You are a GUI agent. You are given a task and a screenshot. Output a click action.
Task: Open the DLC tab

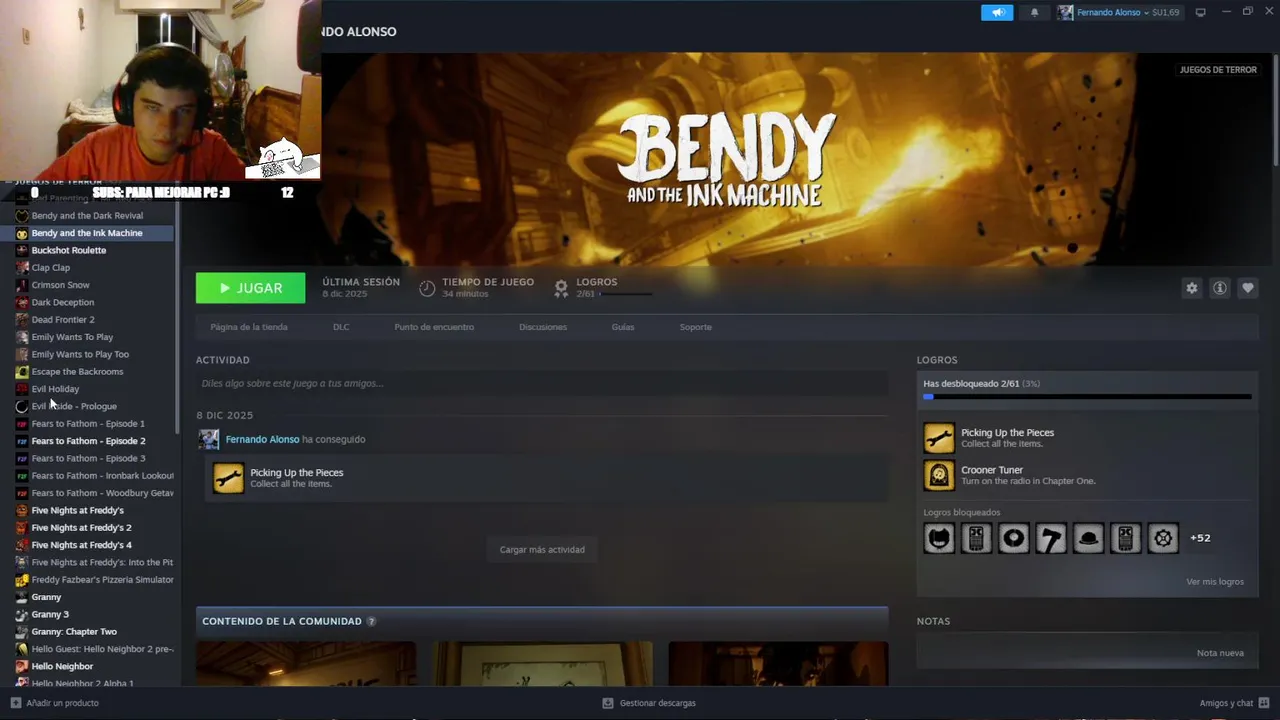341,327
